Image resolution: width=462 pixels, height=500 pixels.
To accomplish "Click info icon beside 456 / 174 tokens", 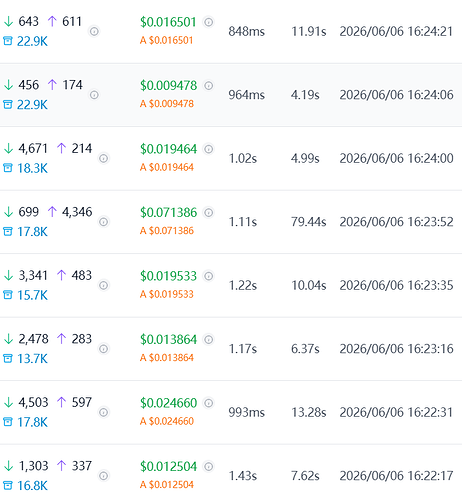I will point(94,95).
